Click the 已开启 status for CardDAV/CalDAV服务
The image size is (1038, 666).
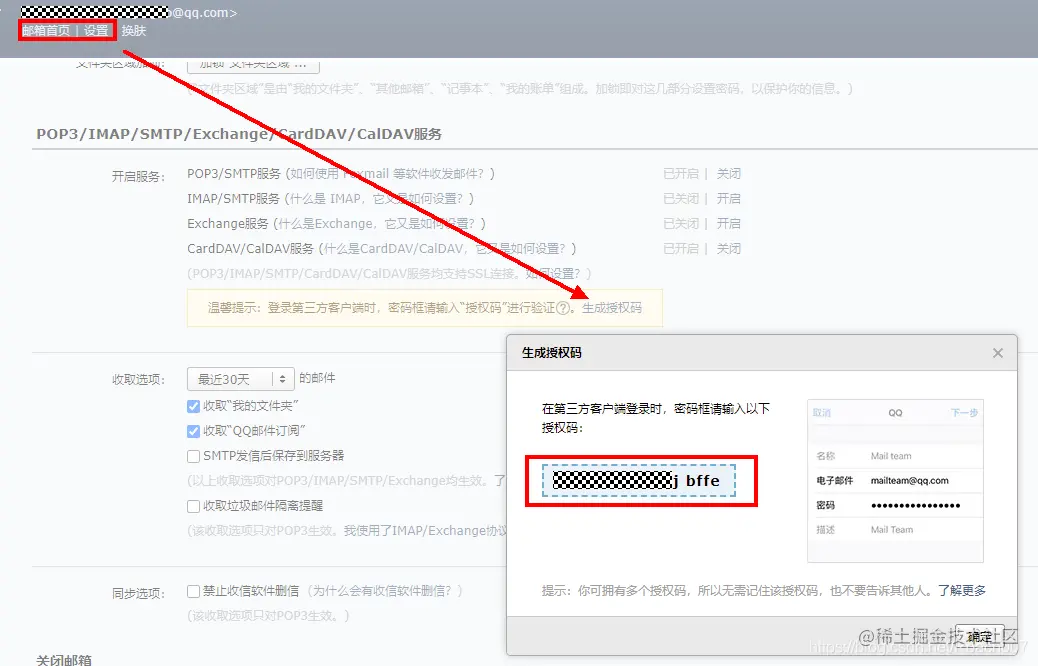pos(681,249)
